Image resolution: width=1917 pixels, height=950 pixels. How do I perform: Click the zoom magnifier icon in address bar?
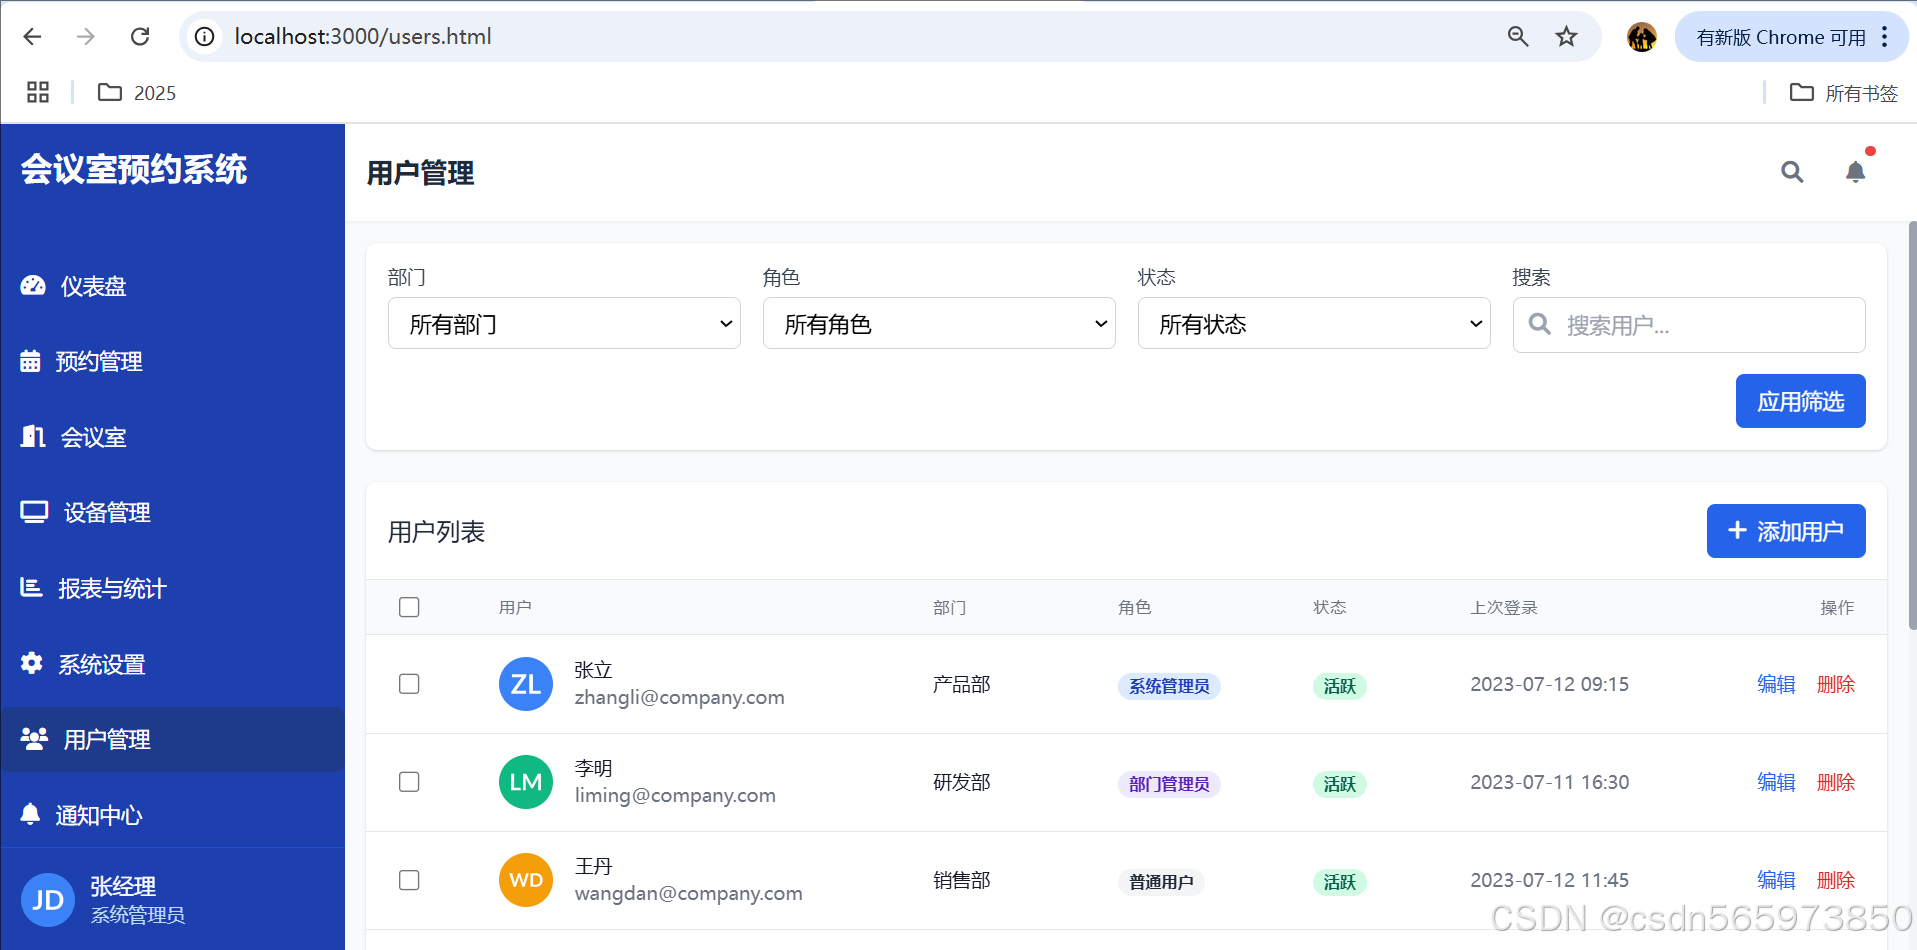point(1518,37)
